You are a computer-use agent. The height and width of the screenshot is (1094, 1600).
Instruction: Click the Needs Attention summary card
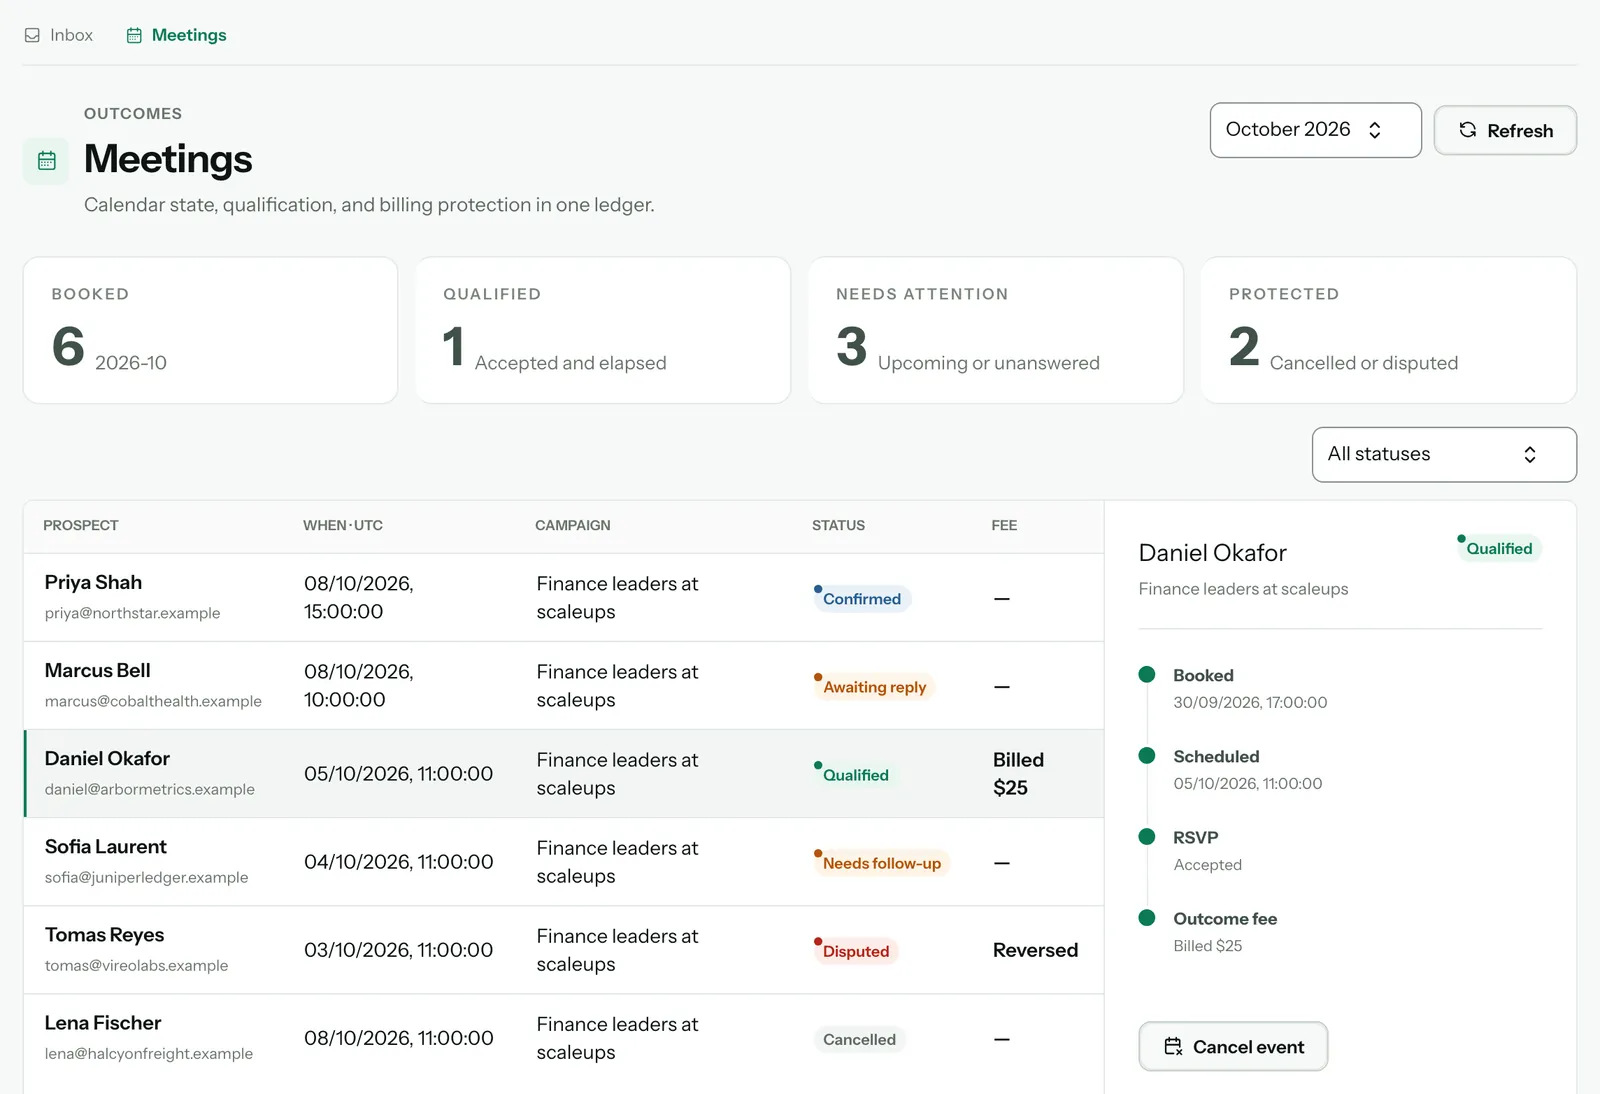996,330
